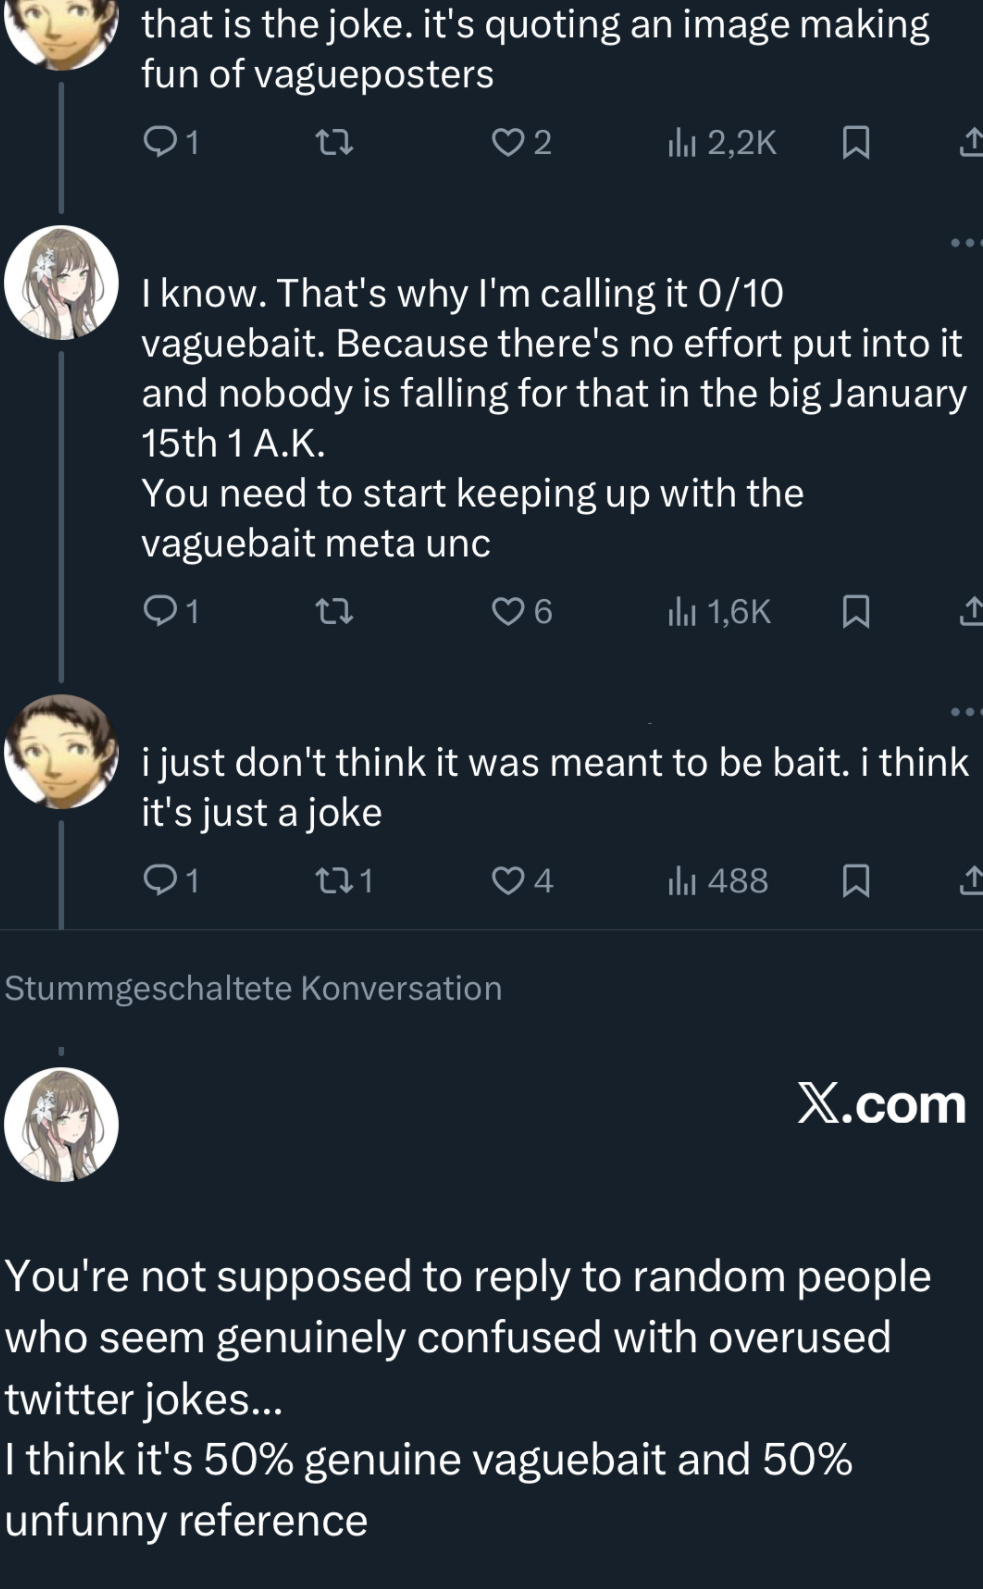Open more options for 'just a joke' tweet
This screenshot has height=1589, width=983.
point(964,711)
